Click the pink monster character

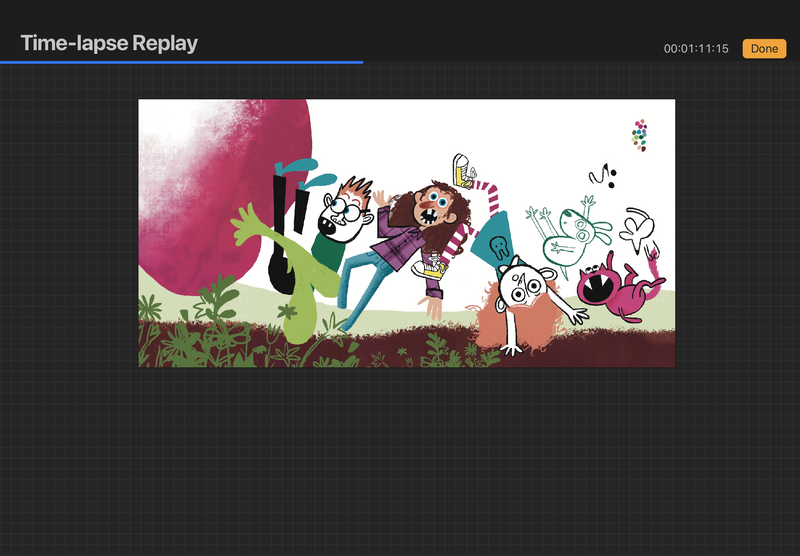[616, 289]
